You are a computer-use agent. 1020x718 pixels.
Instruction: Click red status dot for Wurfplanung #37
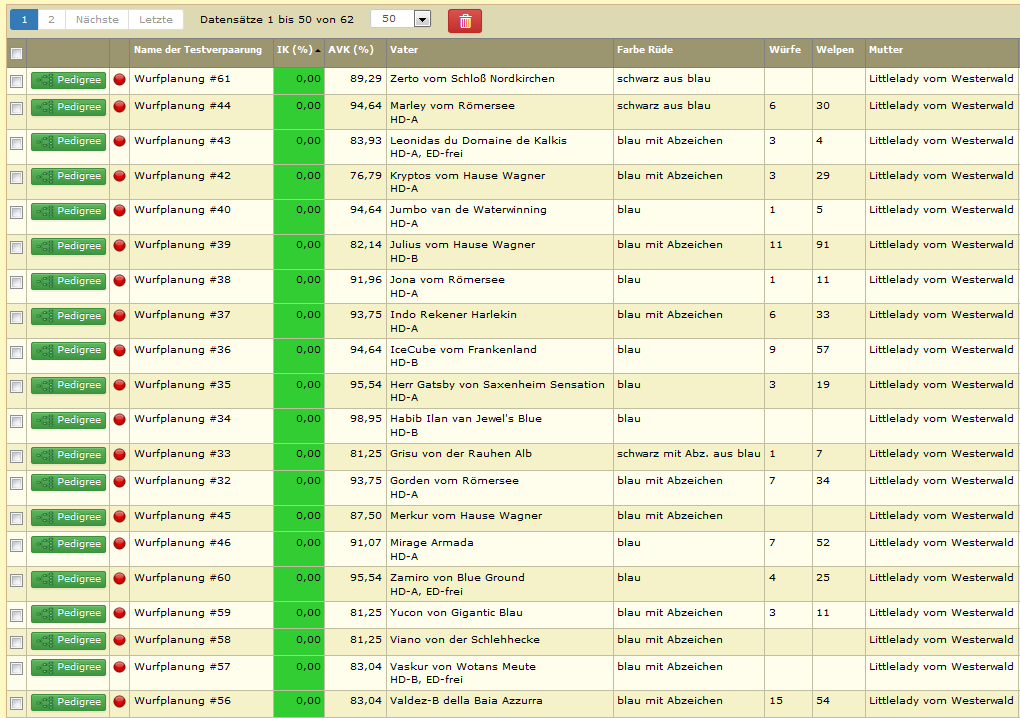point(120,315)
